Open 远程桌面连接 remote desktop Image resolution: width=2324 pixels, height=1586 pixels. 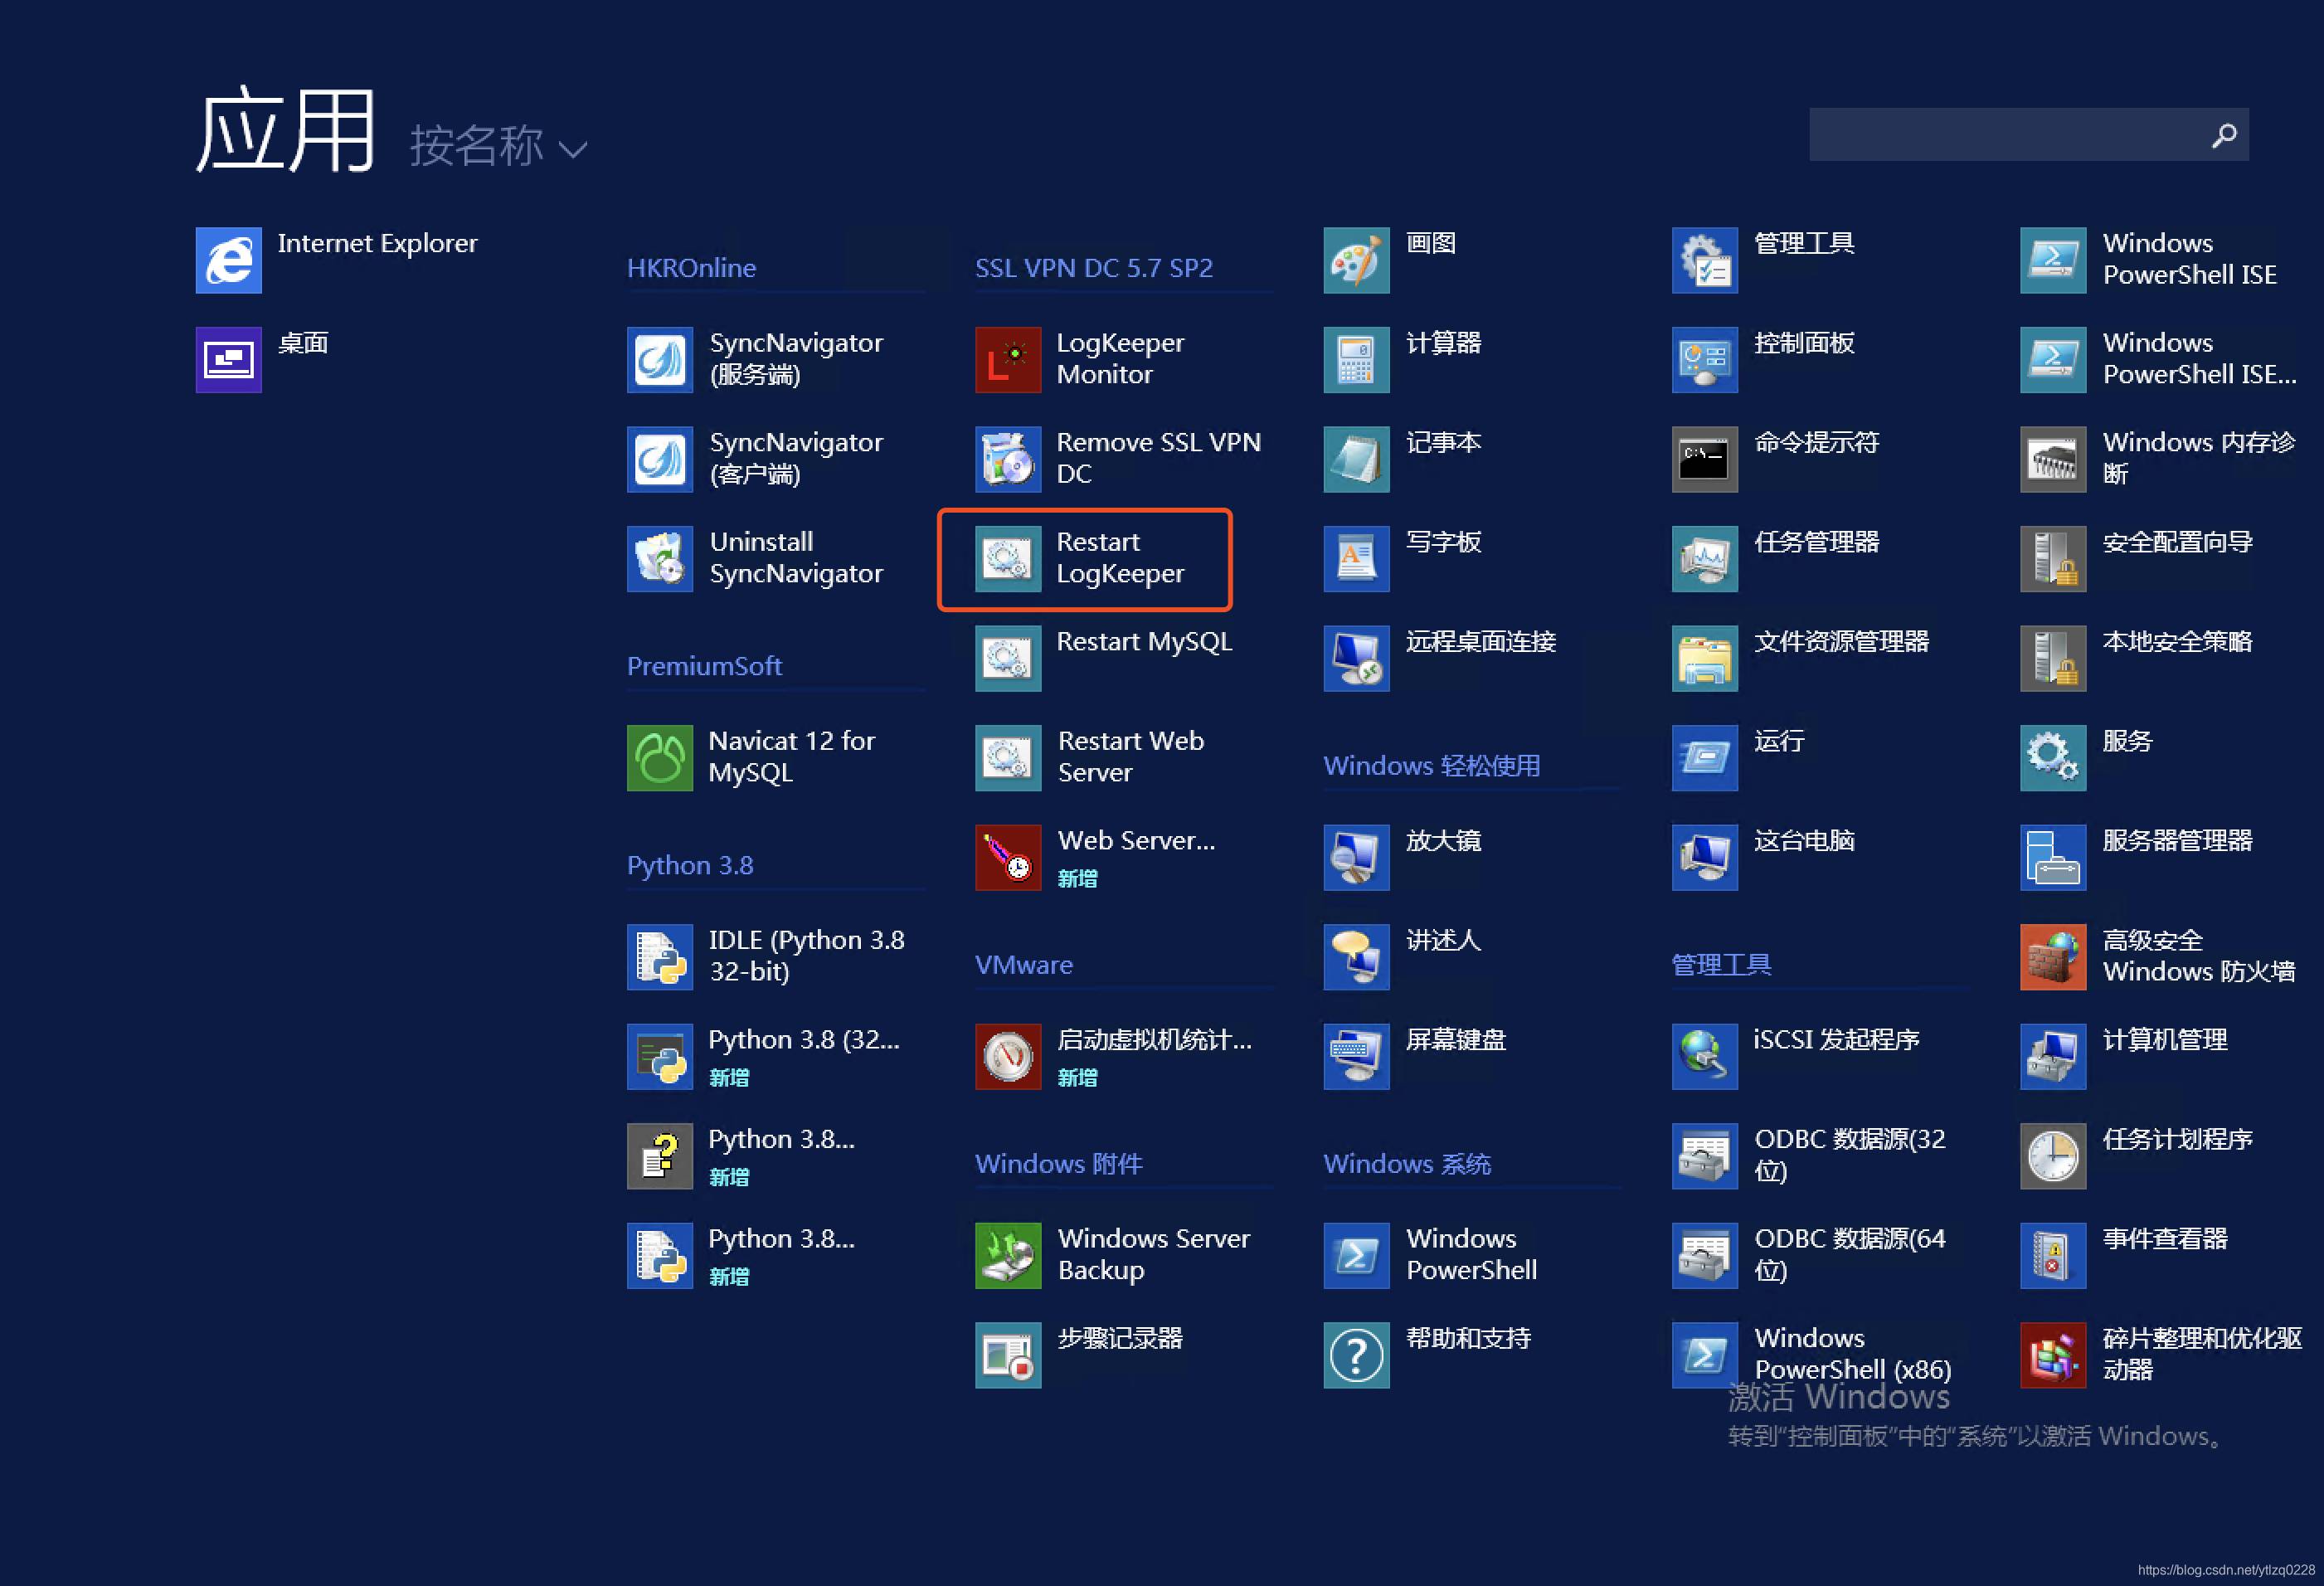[x=1356, y=658]
